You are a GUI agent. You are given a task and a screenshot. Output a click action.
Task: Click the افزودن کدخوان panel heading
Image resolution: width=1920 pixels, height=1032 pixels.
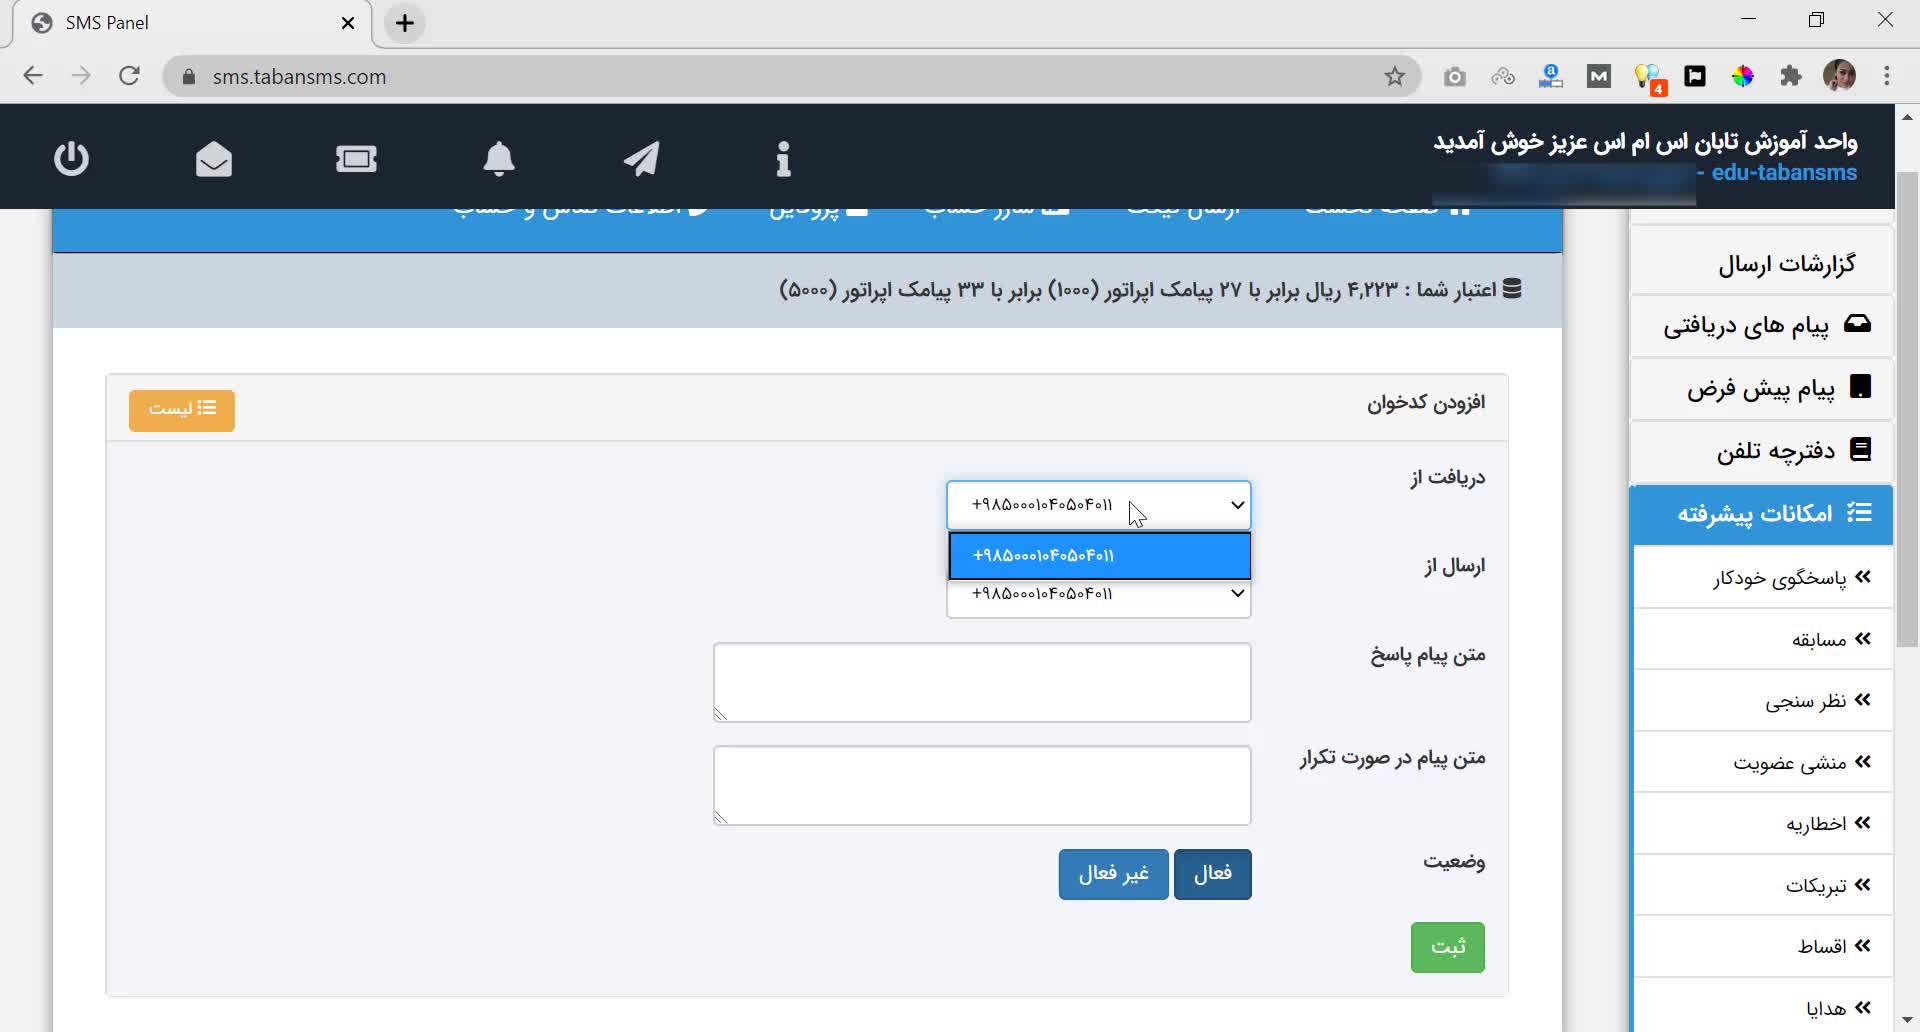click(x=1426, y=403)
